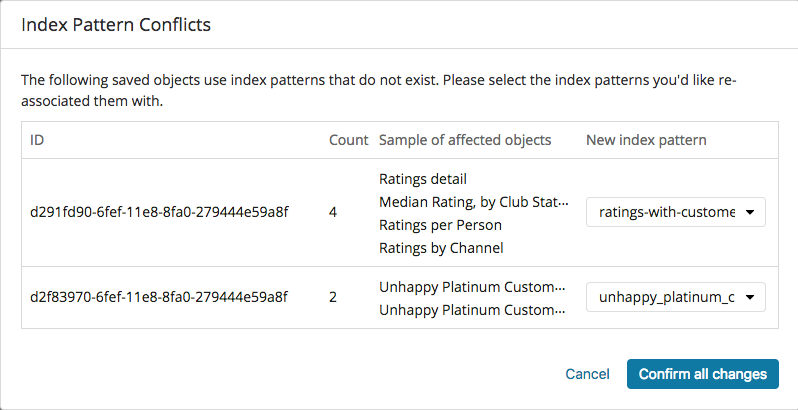The width and height of the screenshot is (798, 410).
Task: Select the Ratings by Channel entry
Action: click(441, 248)
